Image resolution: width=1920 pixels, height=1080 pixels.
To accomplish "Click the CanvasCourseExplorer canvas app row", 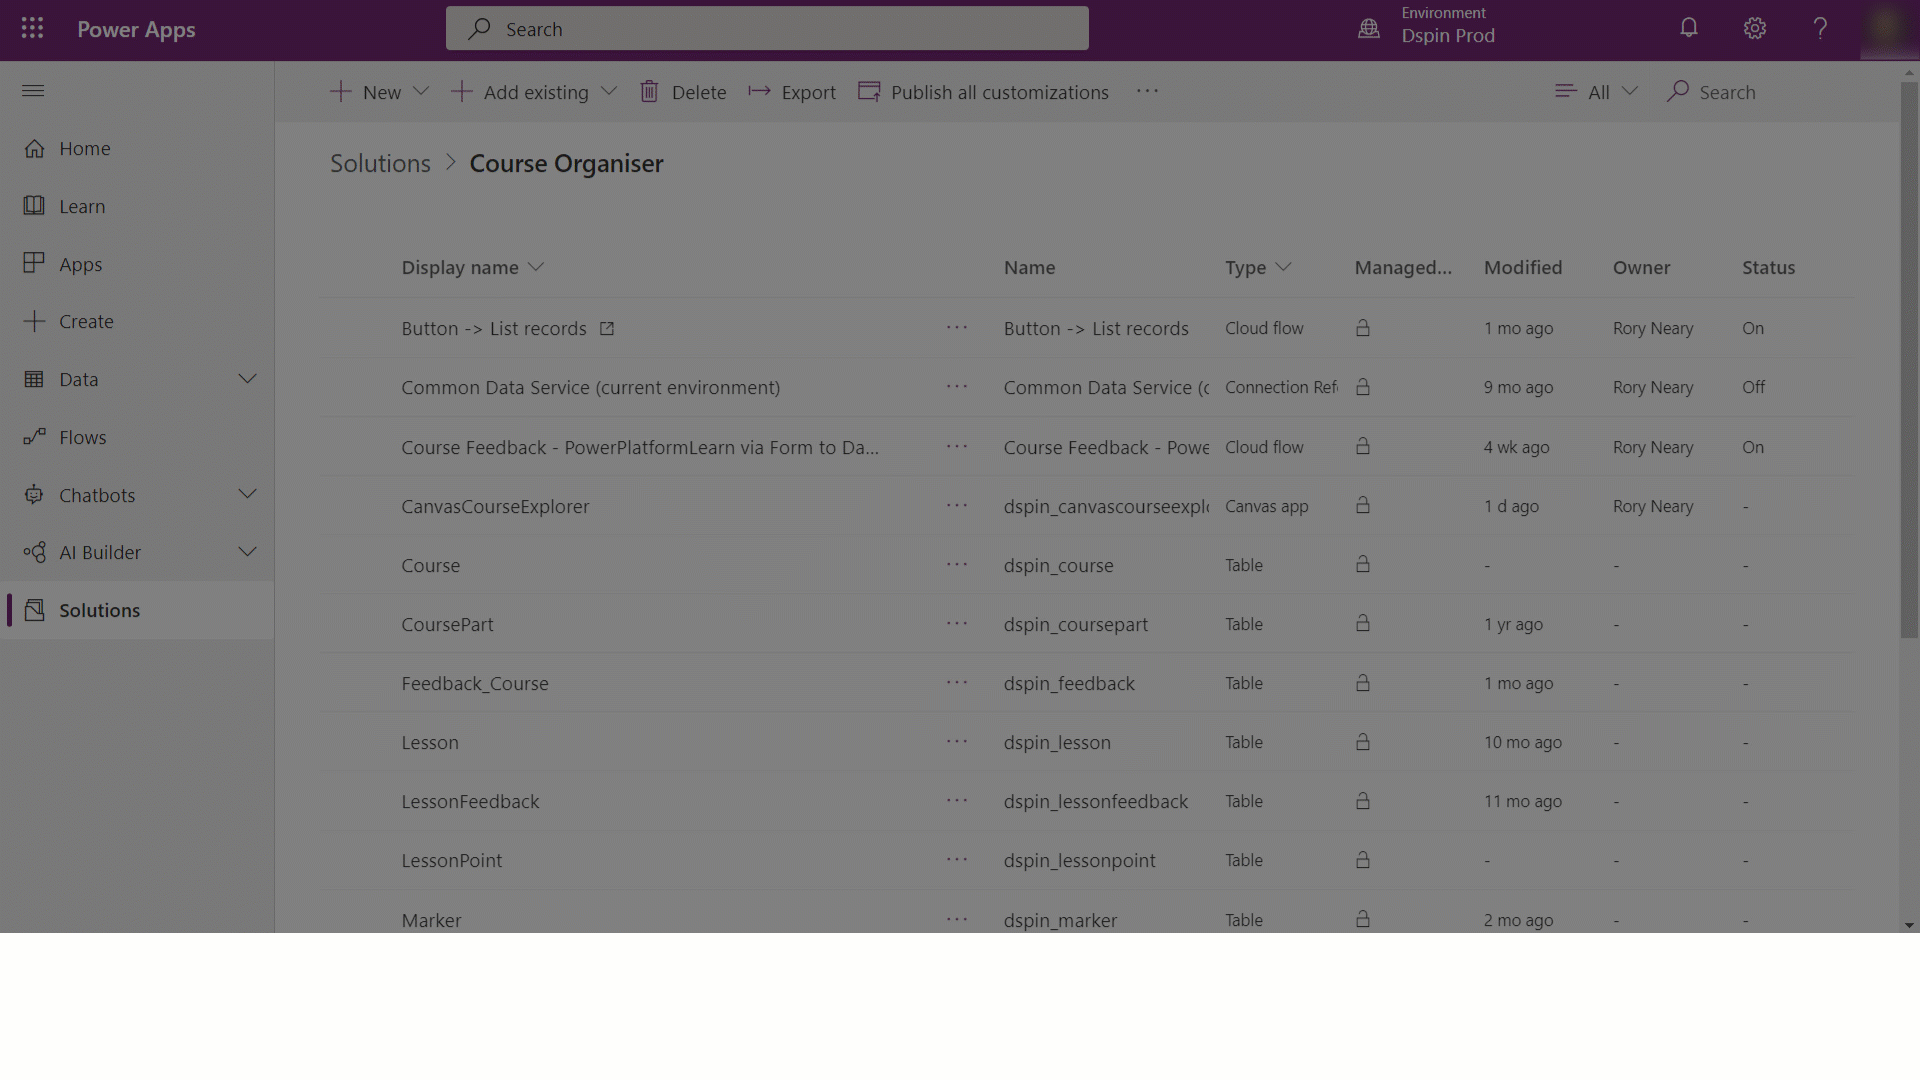I will [496, 506].
